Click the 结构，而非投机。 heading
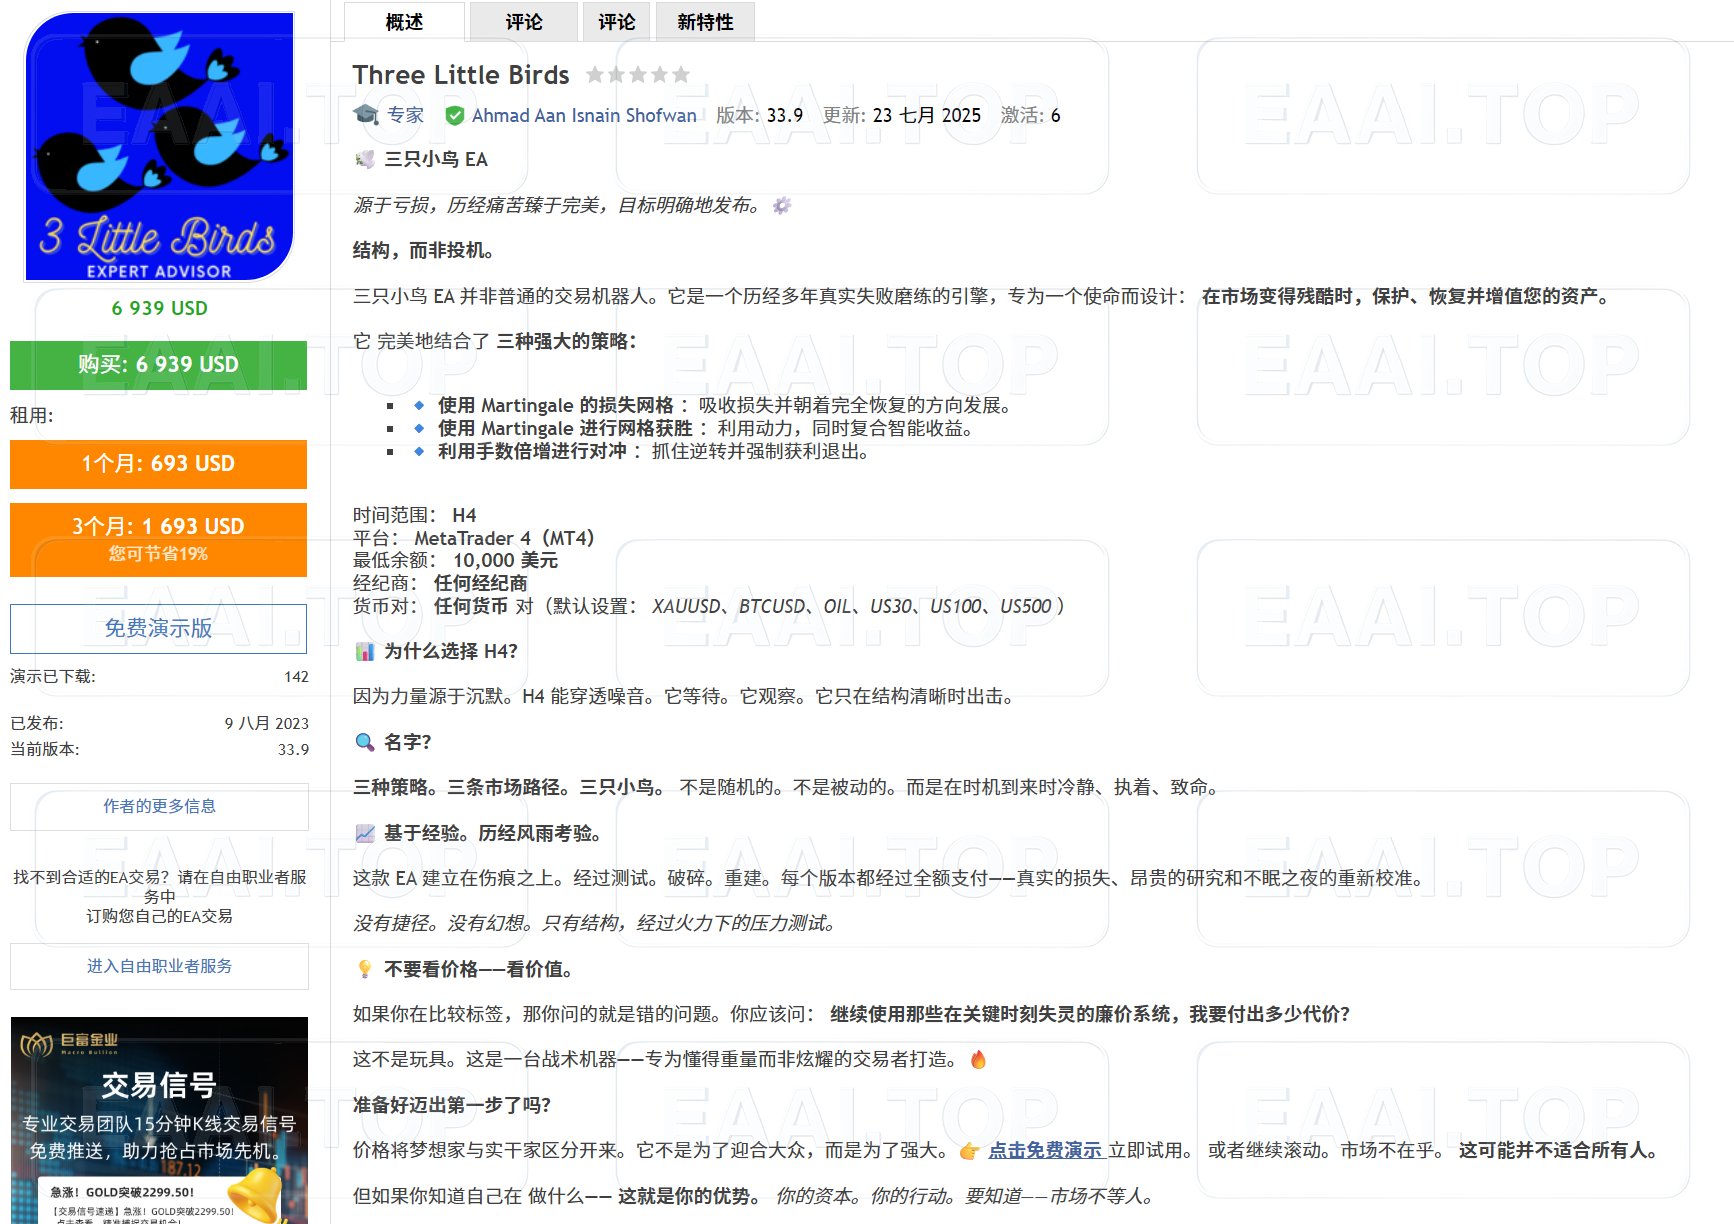The image size is (1734, 1224). (x=423, y=250)
